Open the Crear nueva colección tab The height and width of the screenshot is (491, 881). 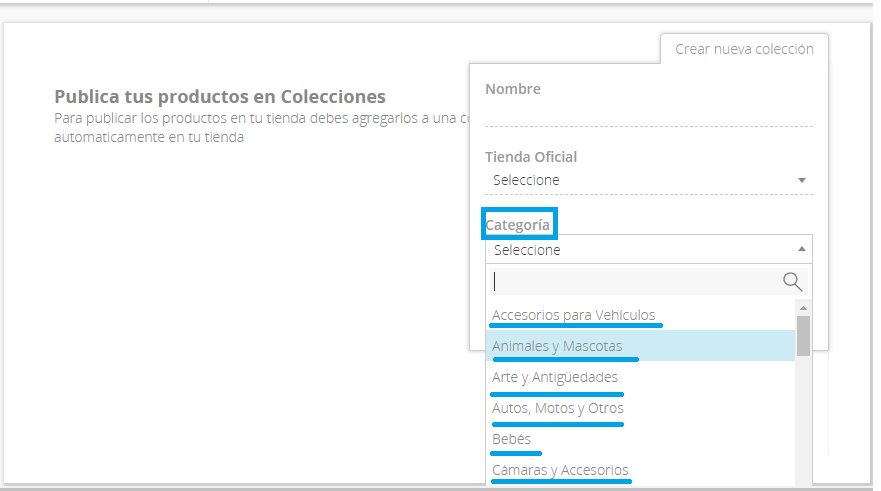pos(744,49)
